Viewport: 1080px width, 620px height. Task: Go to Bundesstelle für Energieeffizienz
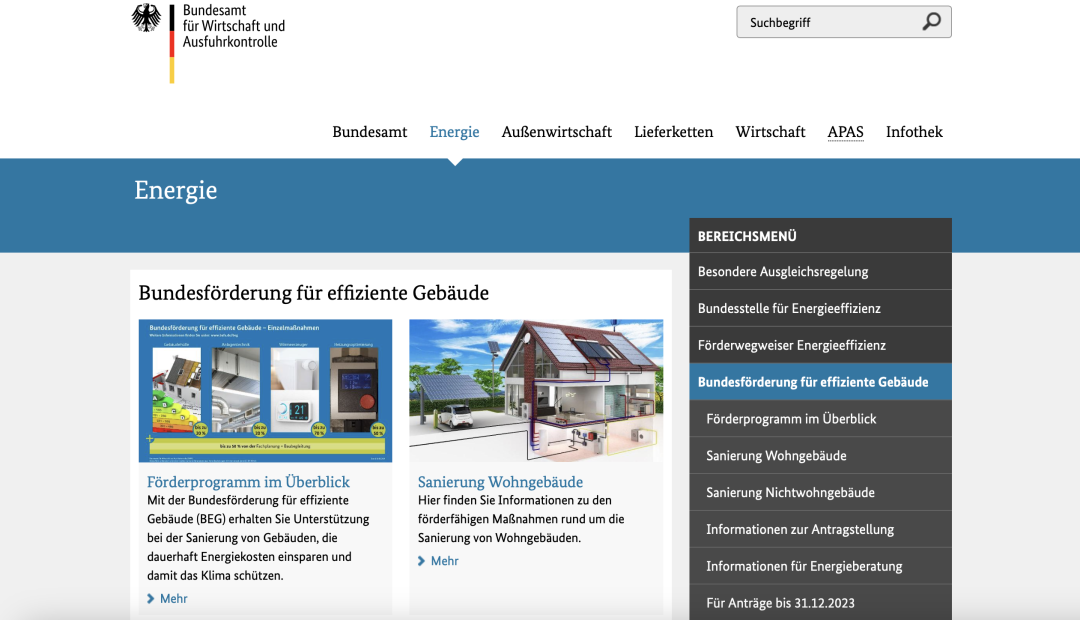(820, 308)
